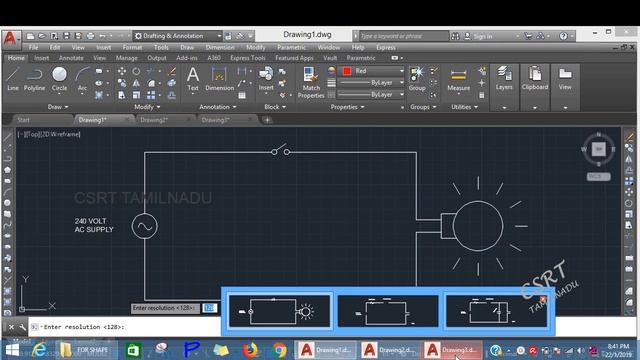The height and width of the screenshot is (360, 640).
Task: Click the Undo arrow icon
Action: pyautogui.click(x=102, y=36)
